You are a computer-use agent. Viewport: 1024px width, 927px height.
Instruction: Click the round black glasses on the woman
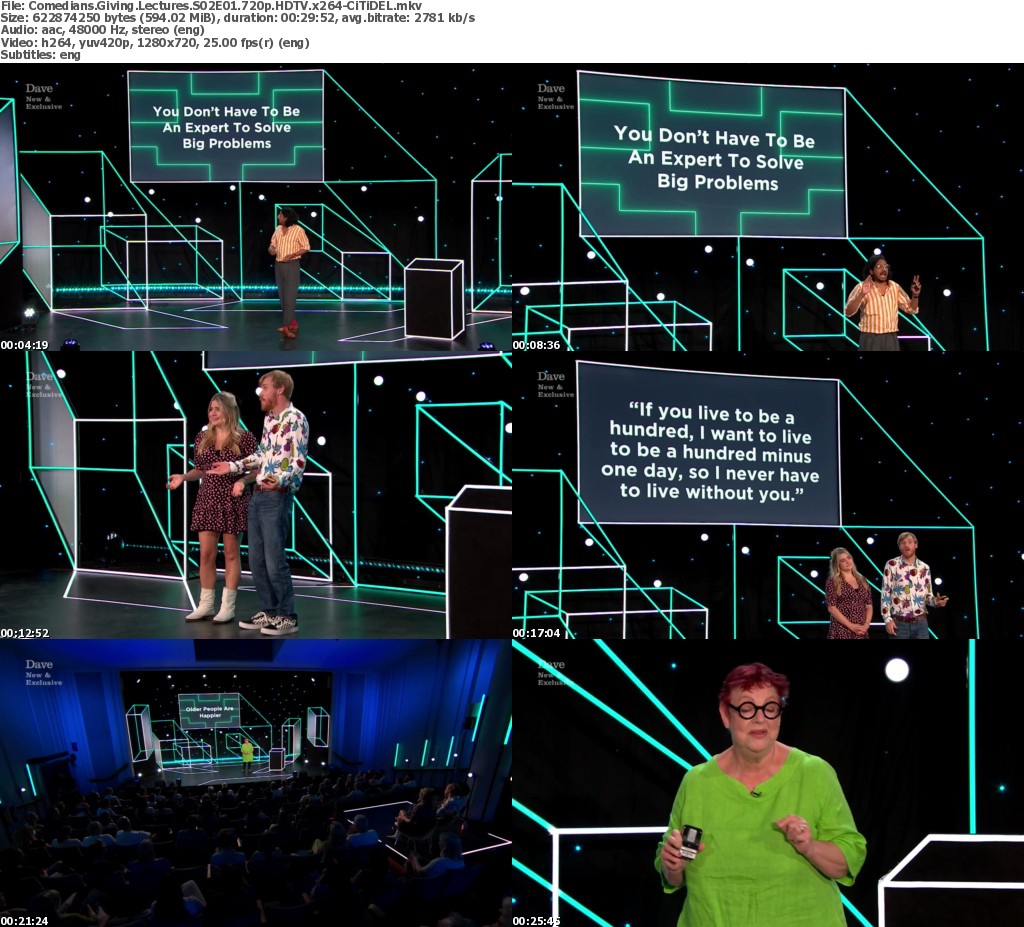(x=755, y=709)
